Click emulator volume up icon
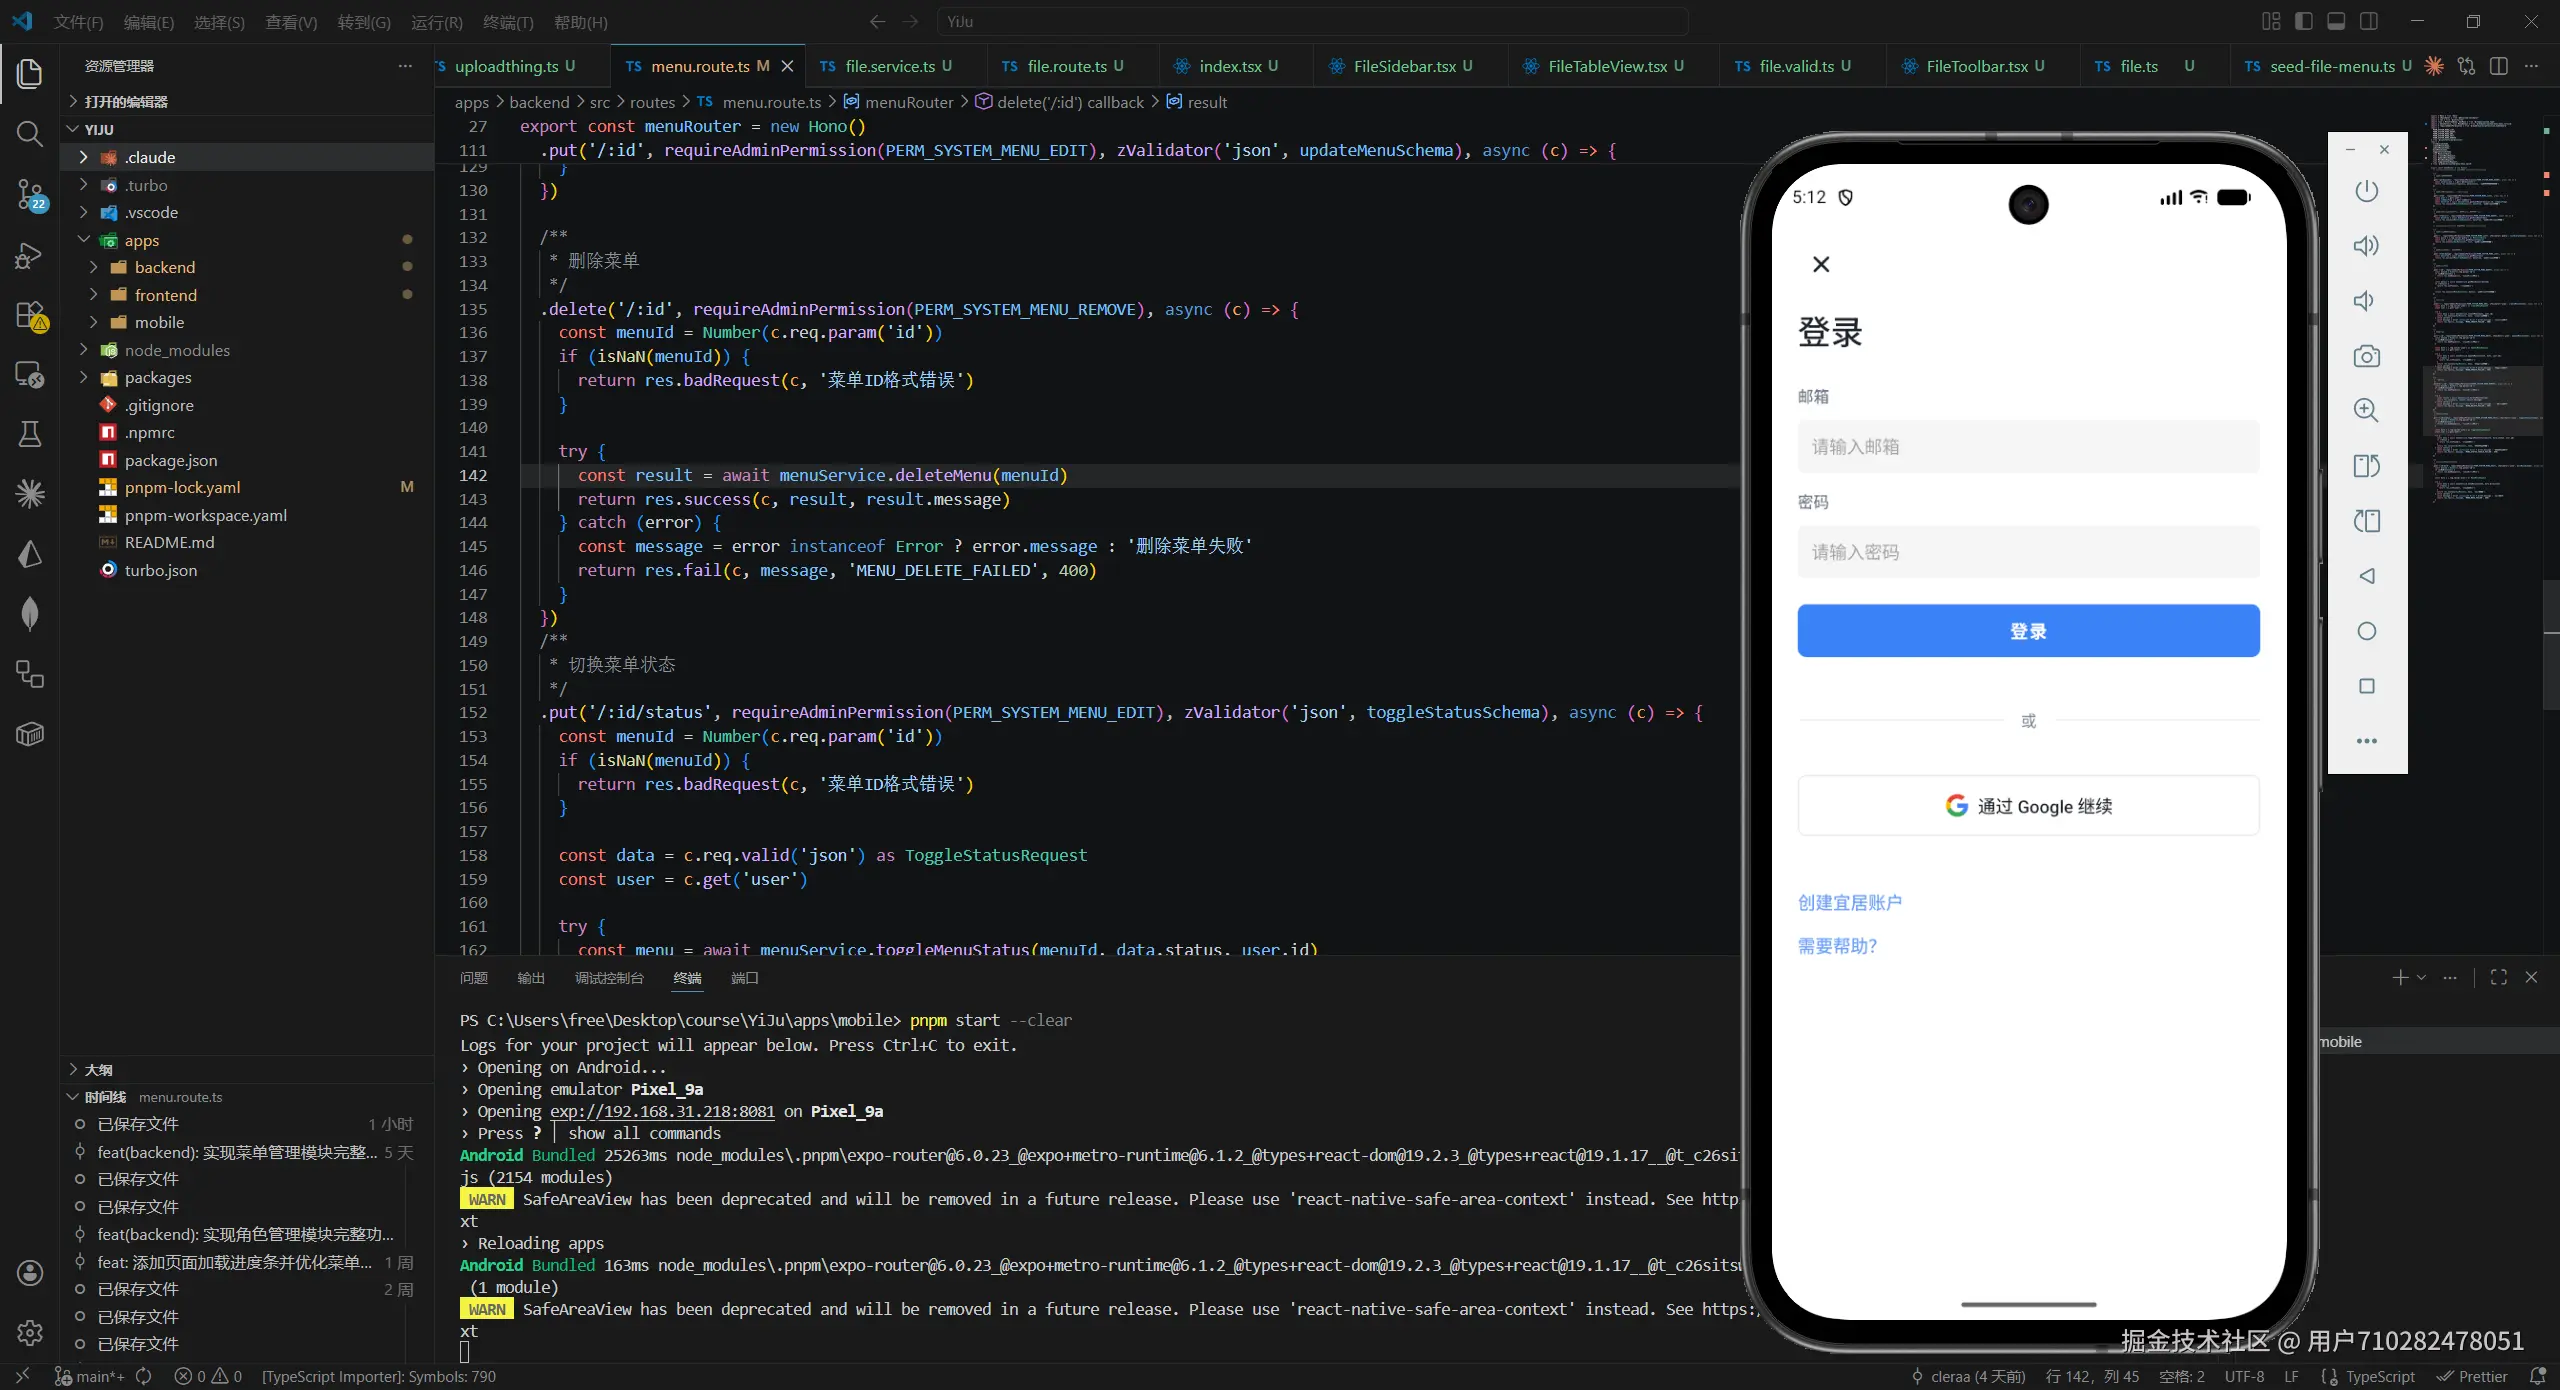This screenshot has height=1390, width=2560. point(2366,246)
